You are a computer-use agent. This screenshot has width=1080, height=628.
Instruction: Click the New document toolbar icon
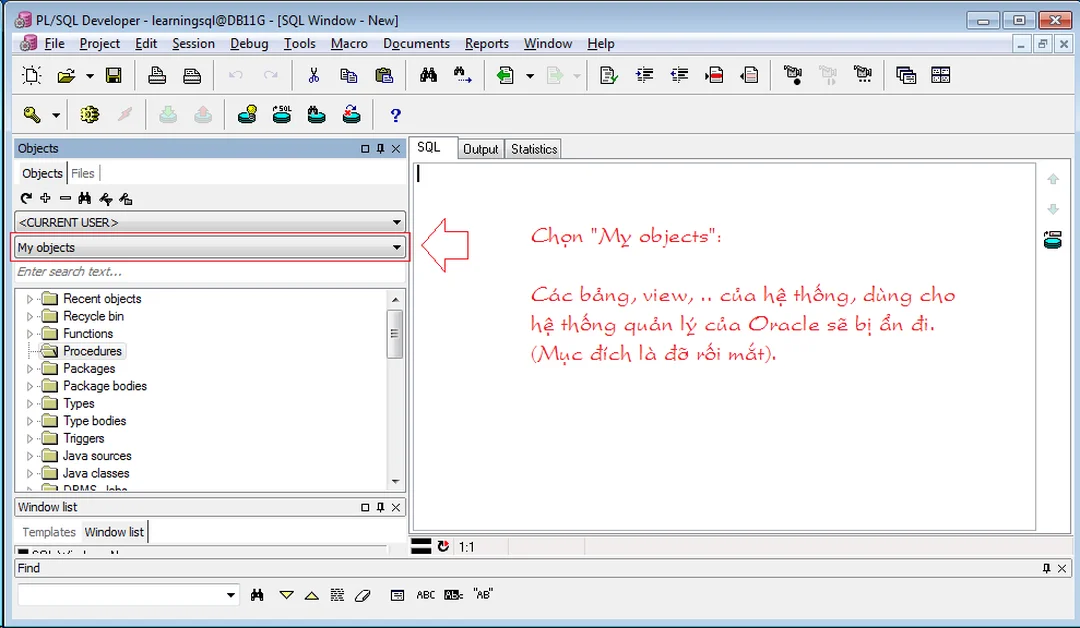pos(32,75)
